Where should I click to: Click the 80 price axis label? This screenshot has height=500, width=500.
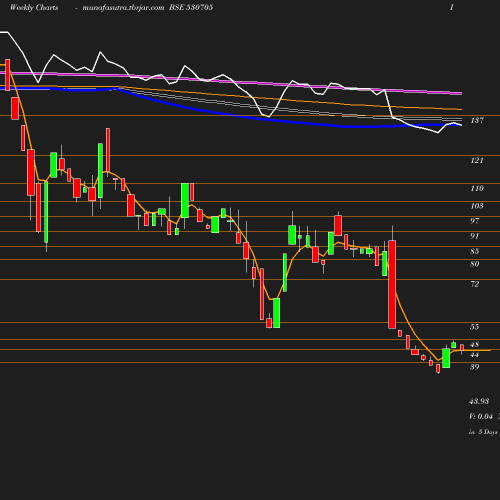pos(475,264)
